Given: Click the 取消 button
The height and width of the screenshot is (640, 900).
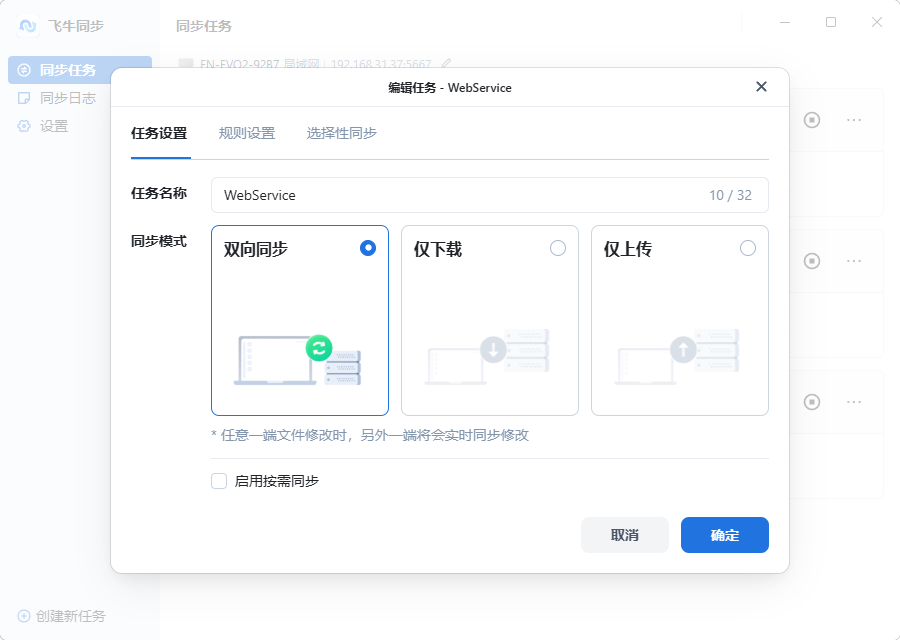Looking at the screenshot, I should tap(625, 535).
